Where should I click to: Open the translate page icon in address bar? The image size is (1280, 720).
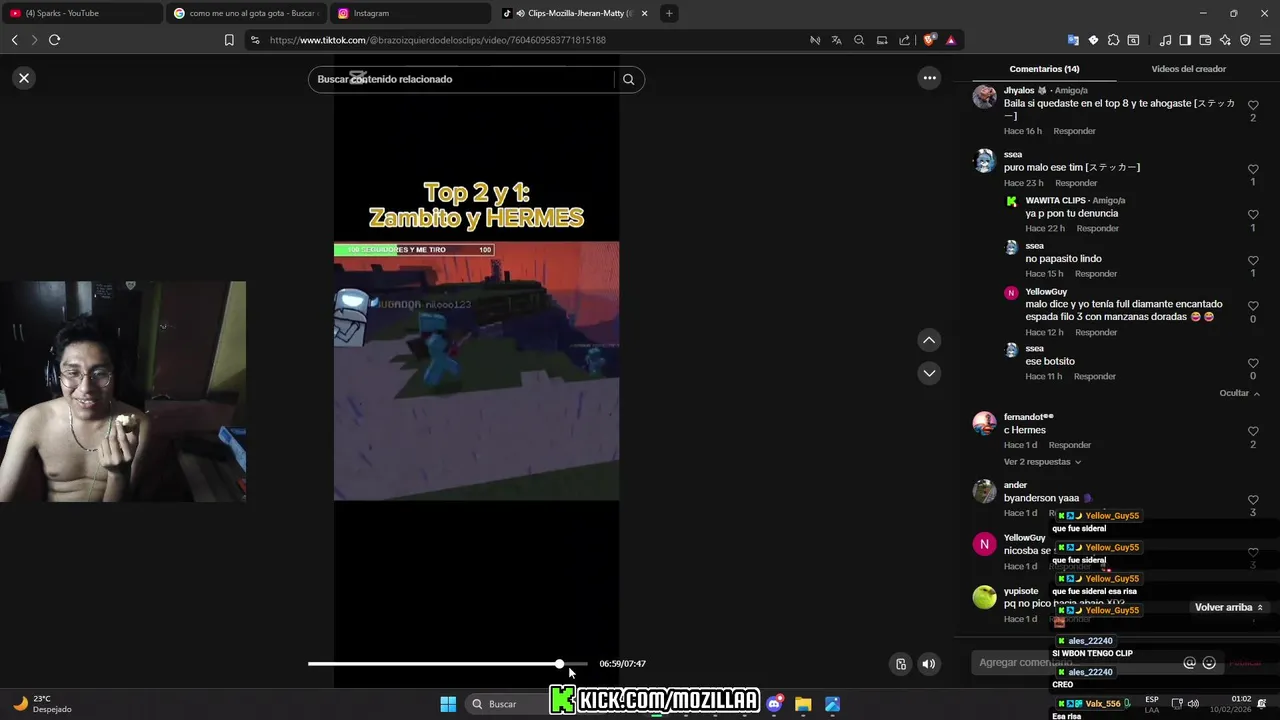click(836, 40)
